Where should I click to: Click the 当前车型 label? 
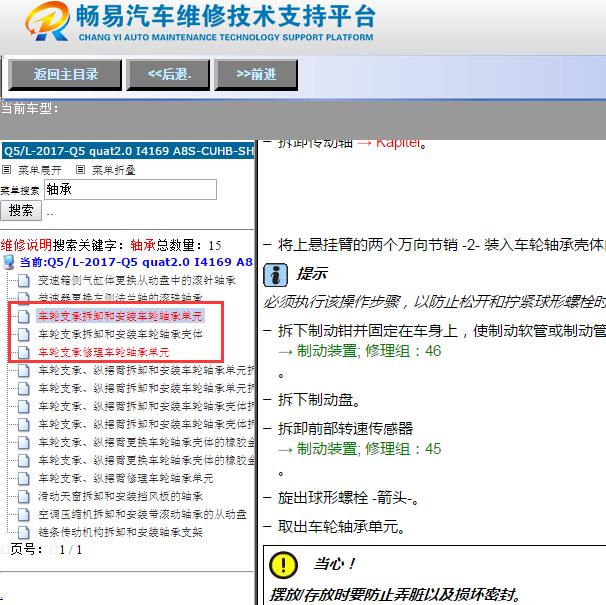click(29, 108)
